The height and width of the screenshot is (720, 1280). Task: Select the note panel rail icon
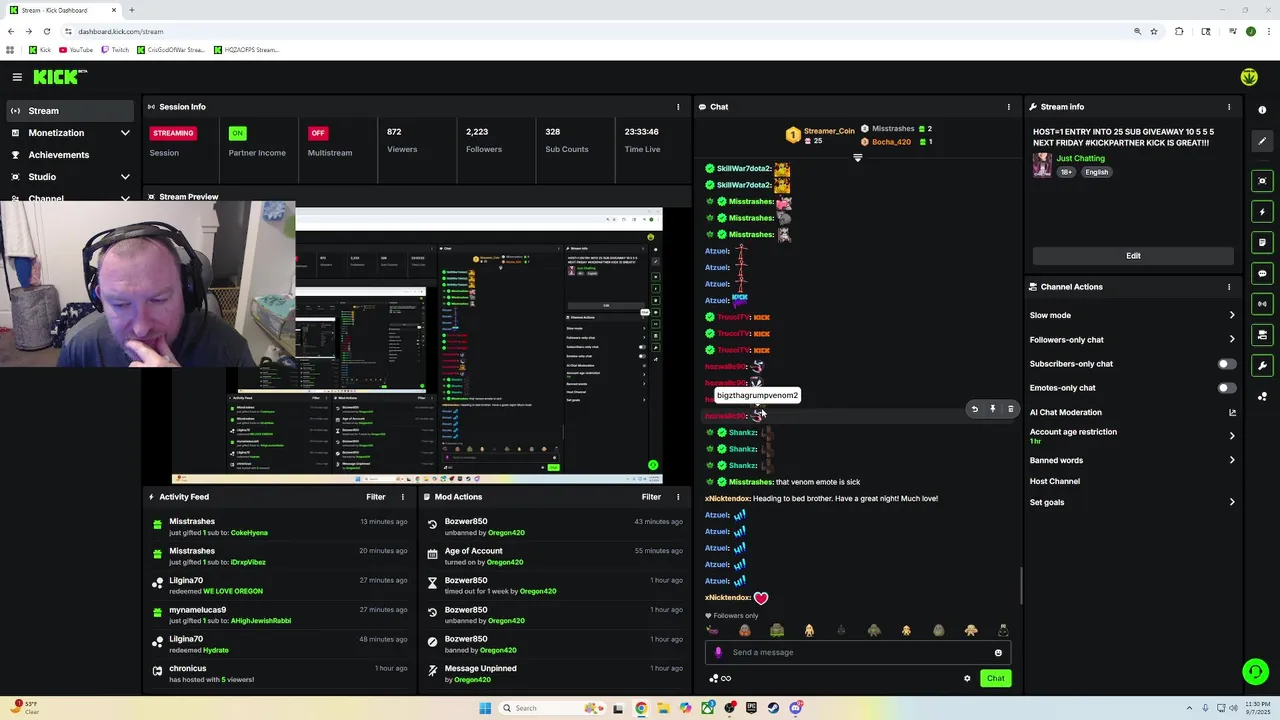1262,243
